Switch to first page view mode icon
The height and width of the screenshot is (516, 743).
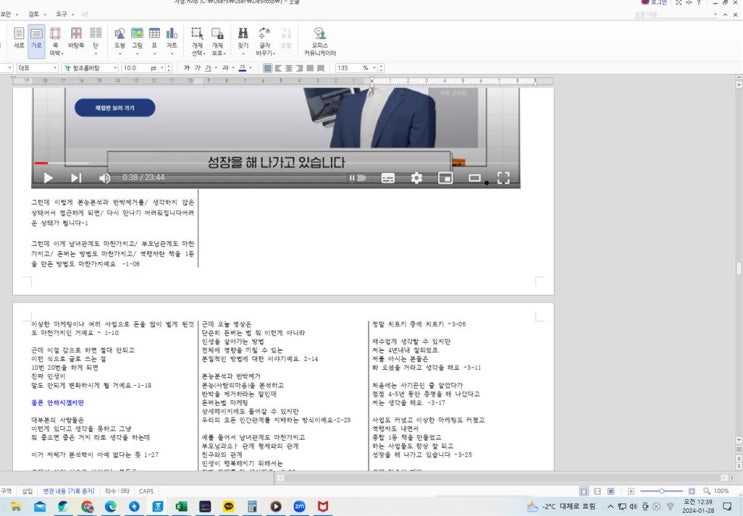[x=584, y=491]
